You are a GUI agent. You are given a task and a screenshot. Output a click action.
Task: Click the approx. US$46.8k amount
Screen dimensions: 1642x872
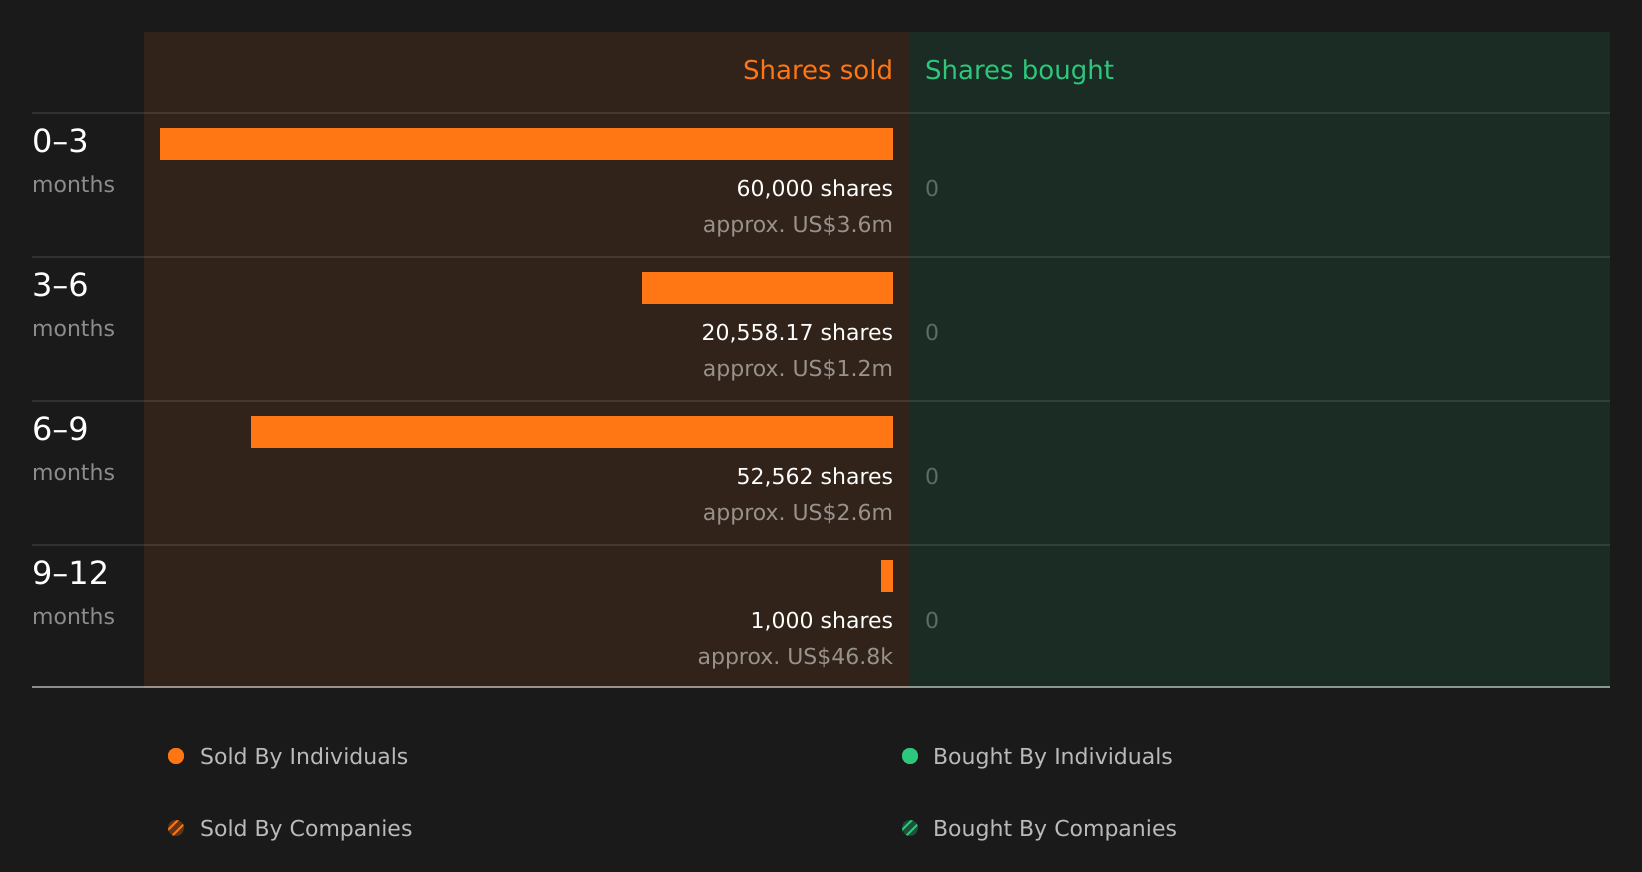click(795, 656)
